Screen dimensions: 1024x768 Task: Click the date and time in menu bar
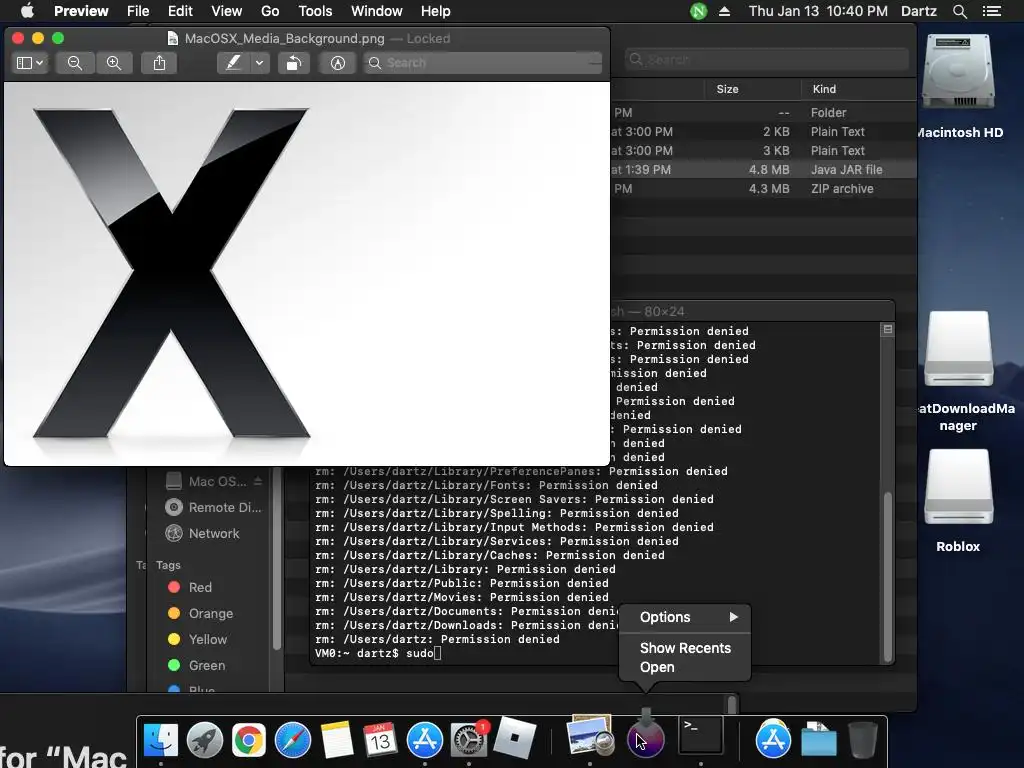(x=818, y=11)
